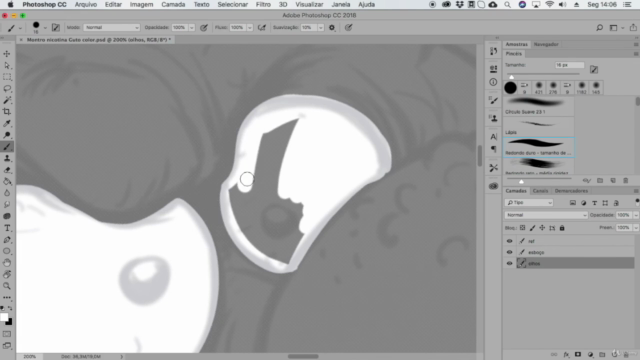Select the Clone Stamp tool
640x360 pixels.
[7, 158]
